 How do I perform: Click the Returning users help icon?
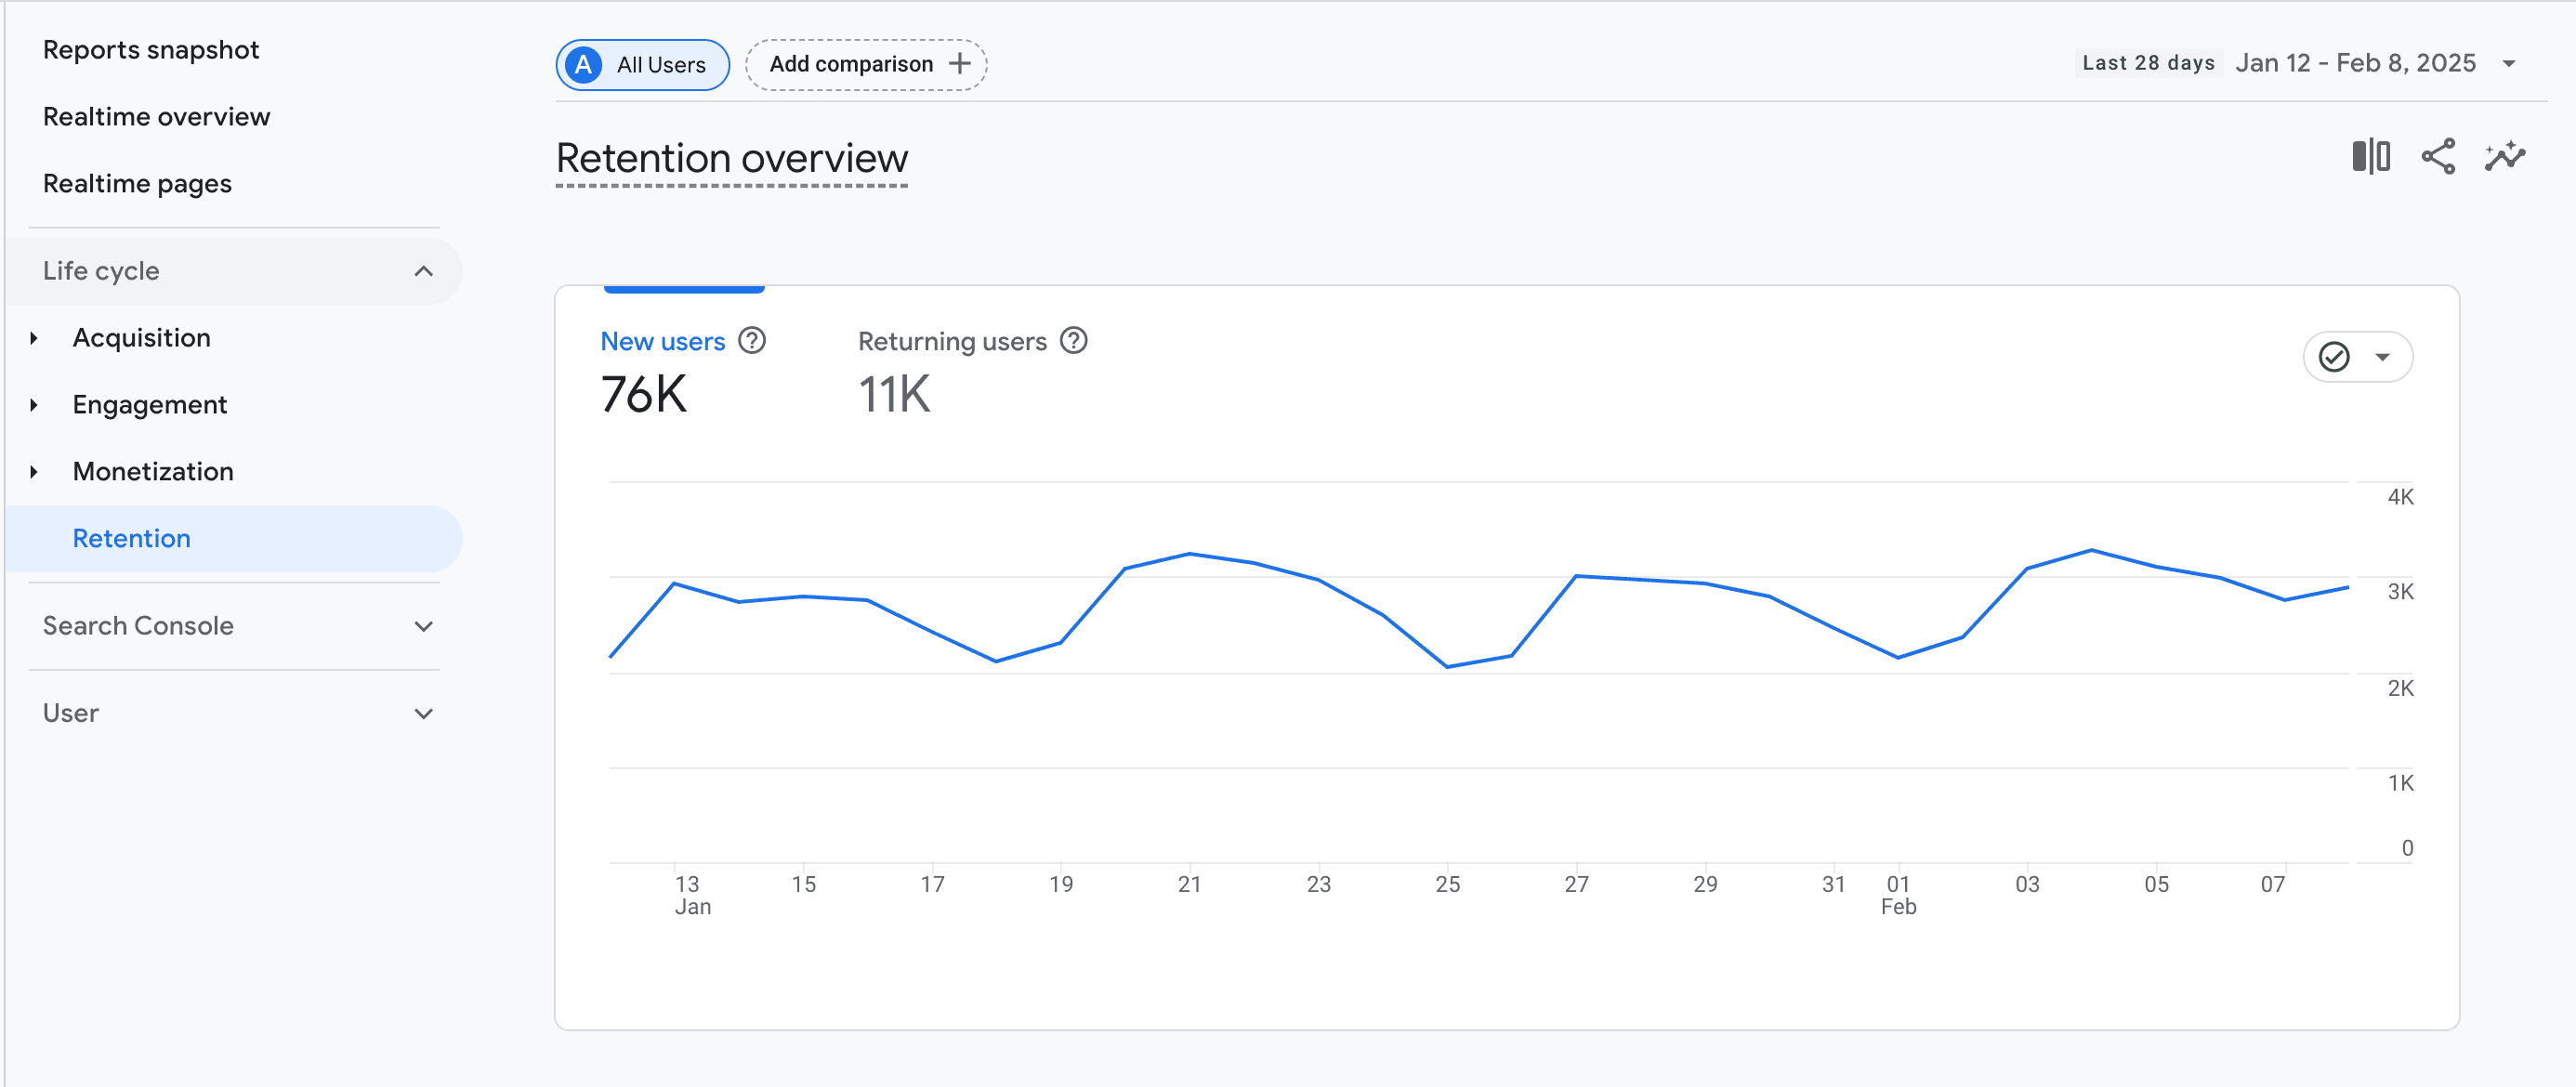1073,341
